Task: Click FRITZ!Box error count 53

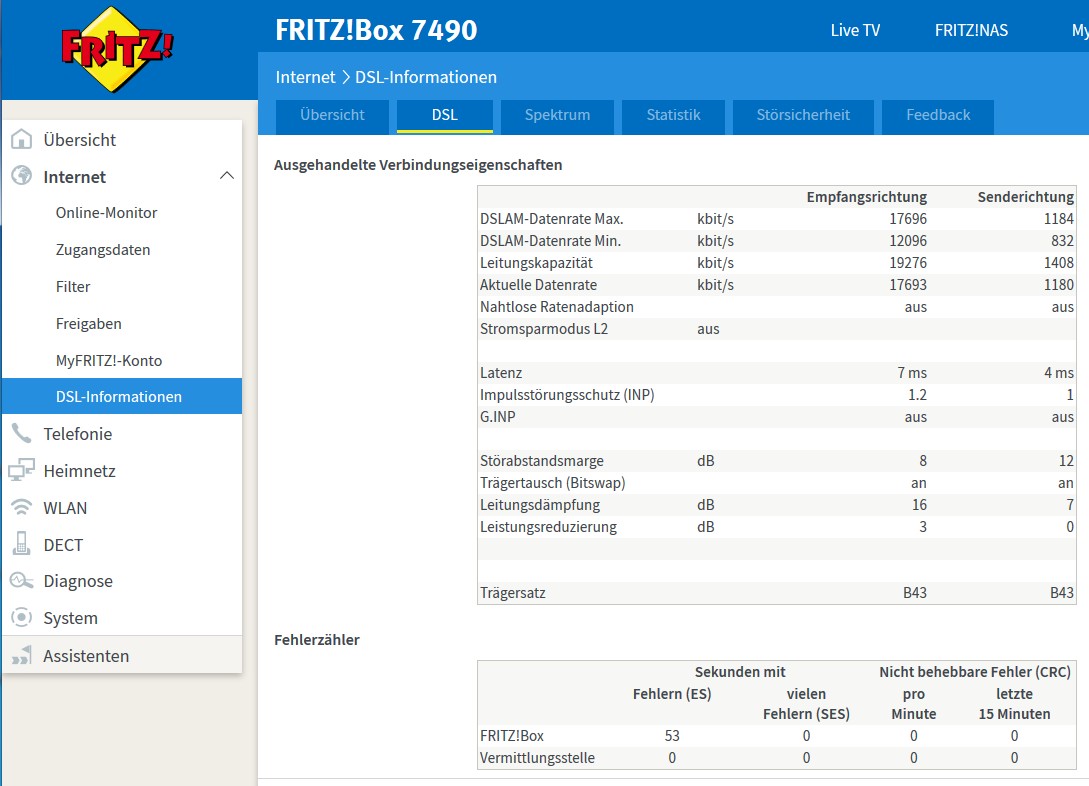Action: tap(672, 736)
